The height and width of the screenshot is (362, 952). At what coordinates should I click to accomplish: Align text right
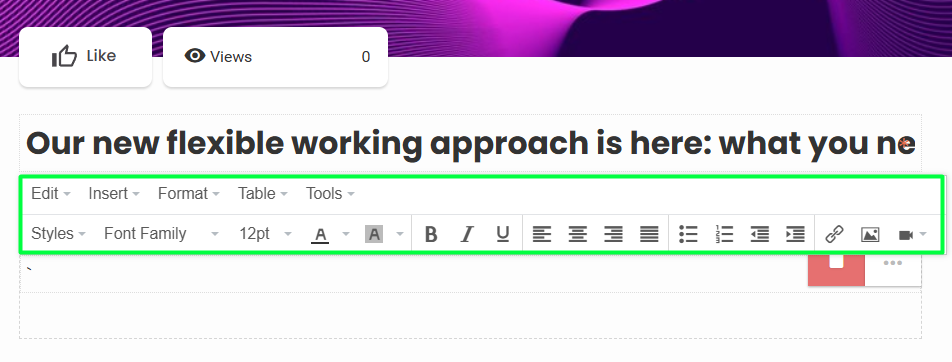[613, 234]
